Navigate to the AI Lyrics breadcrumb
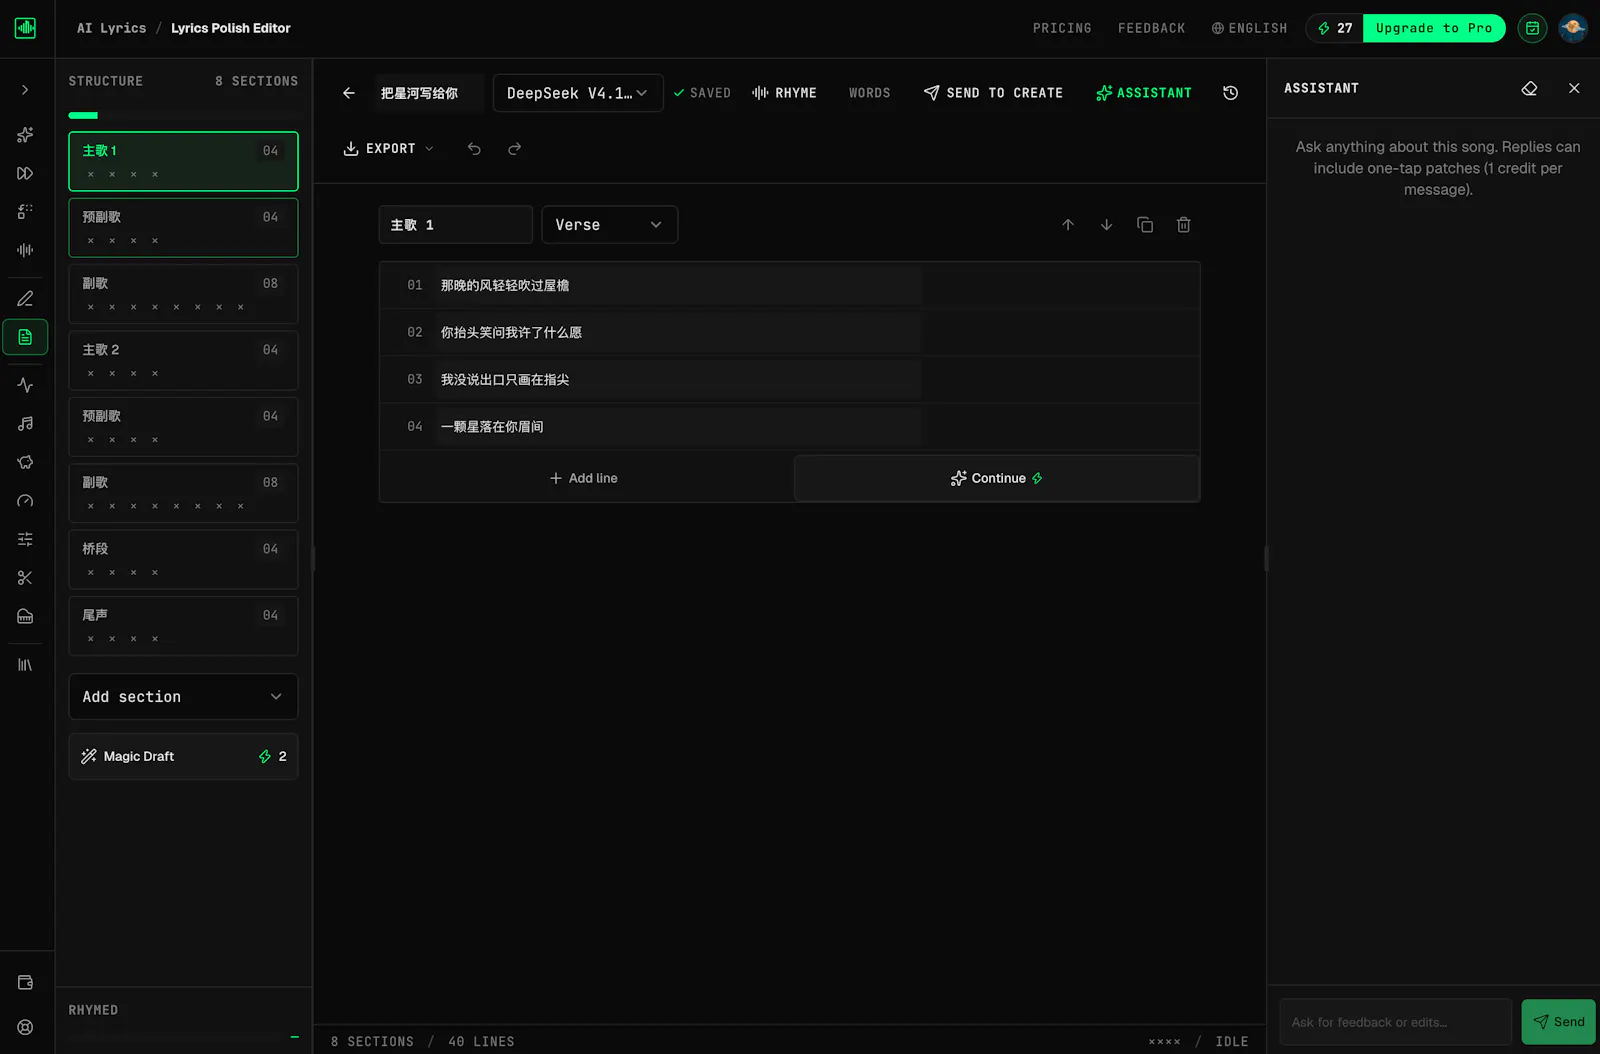The image size is (1600, 1054). coord(111,28)
